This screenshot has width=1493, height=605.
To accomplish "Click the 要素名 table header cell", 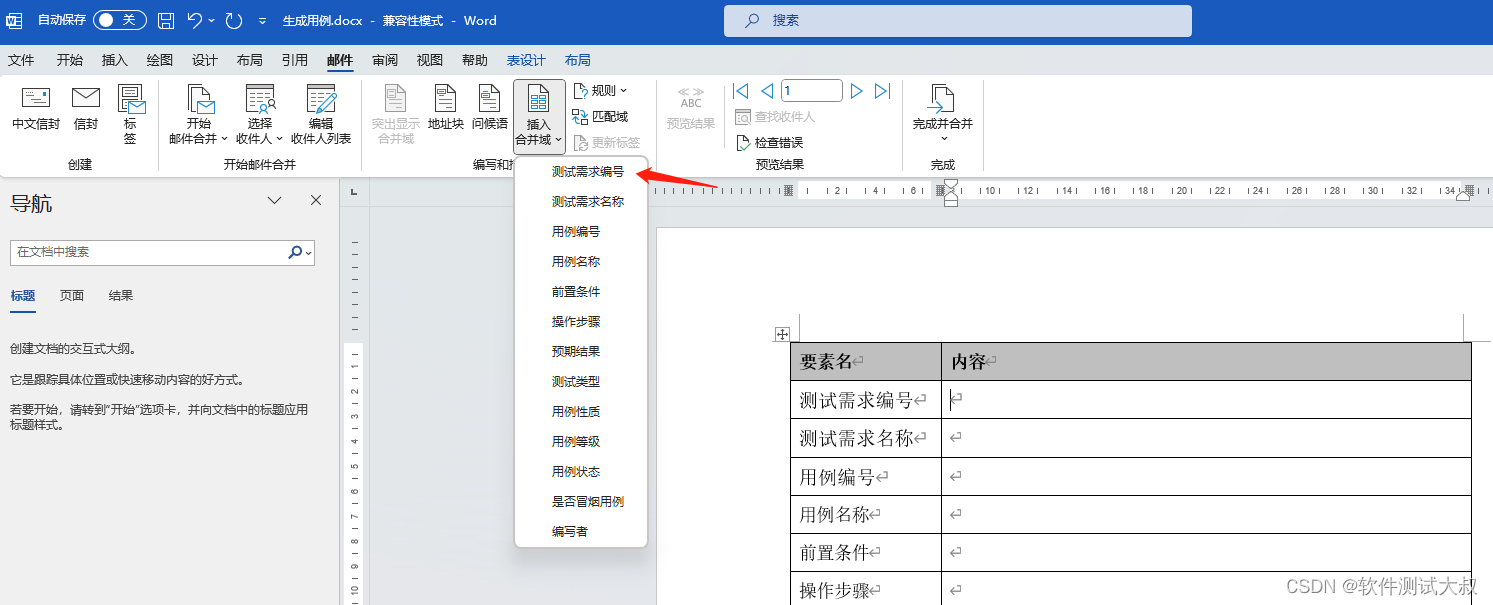I will [866, 361].
